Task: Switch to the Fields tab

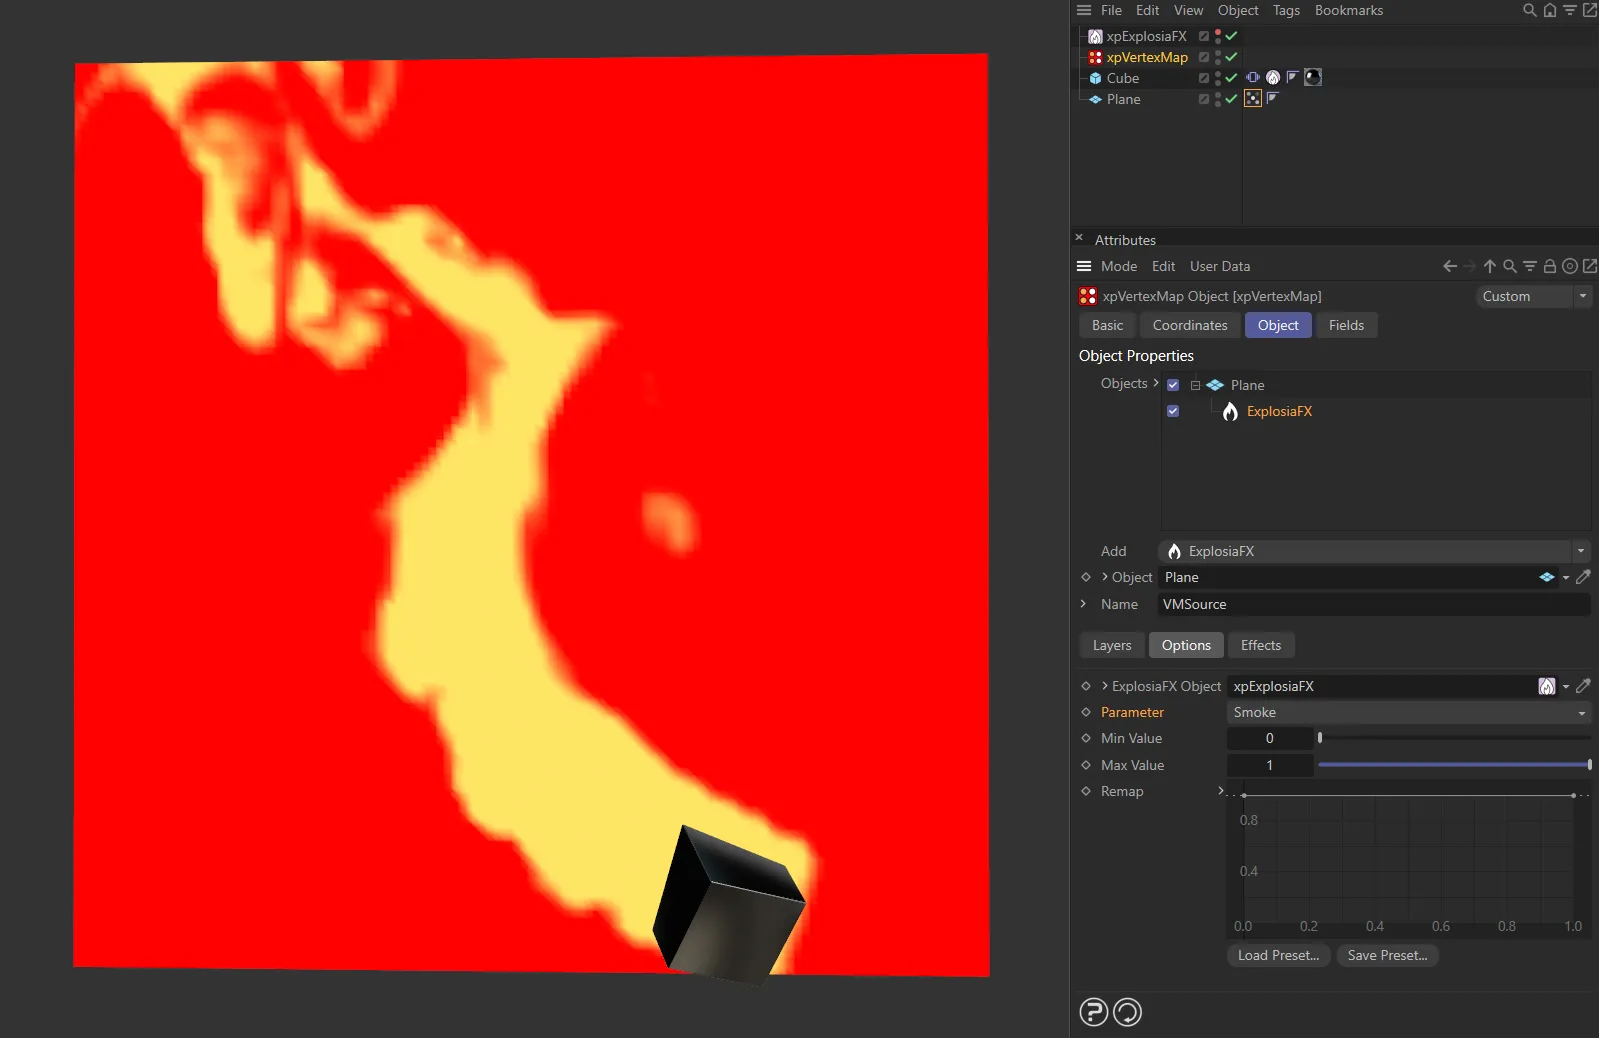Action: (x=1347, y=325)
